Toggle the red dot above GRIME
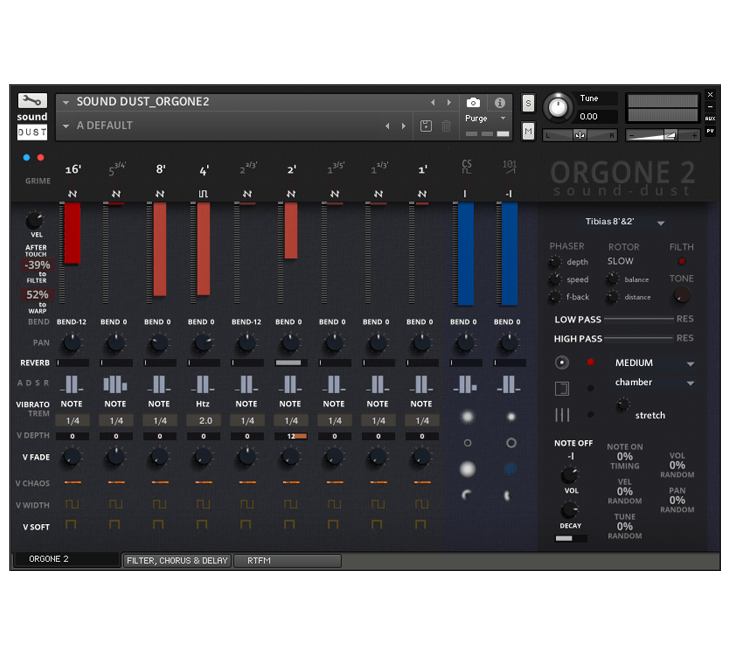Image resolution: width=730 pixels, height=655 pixels. point(41,158)
